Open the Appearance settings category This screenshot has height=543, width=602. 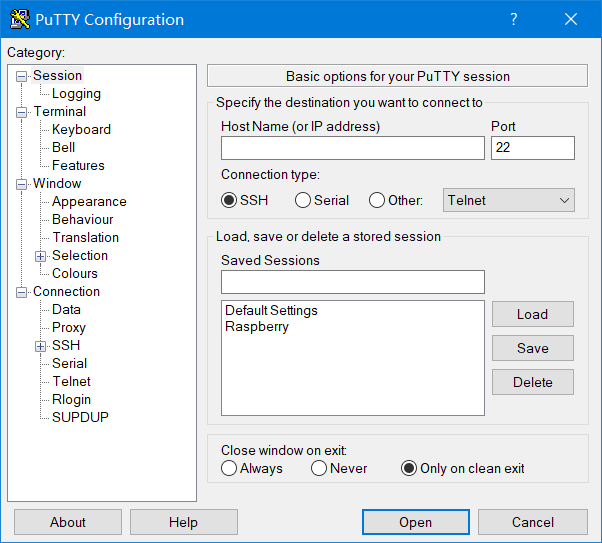pyautogui.click(x=89, y=202)
